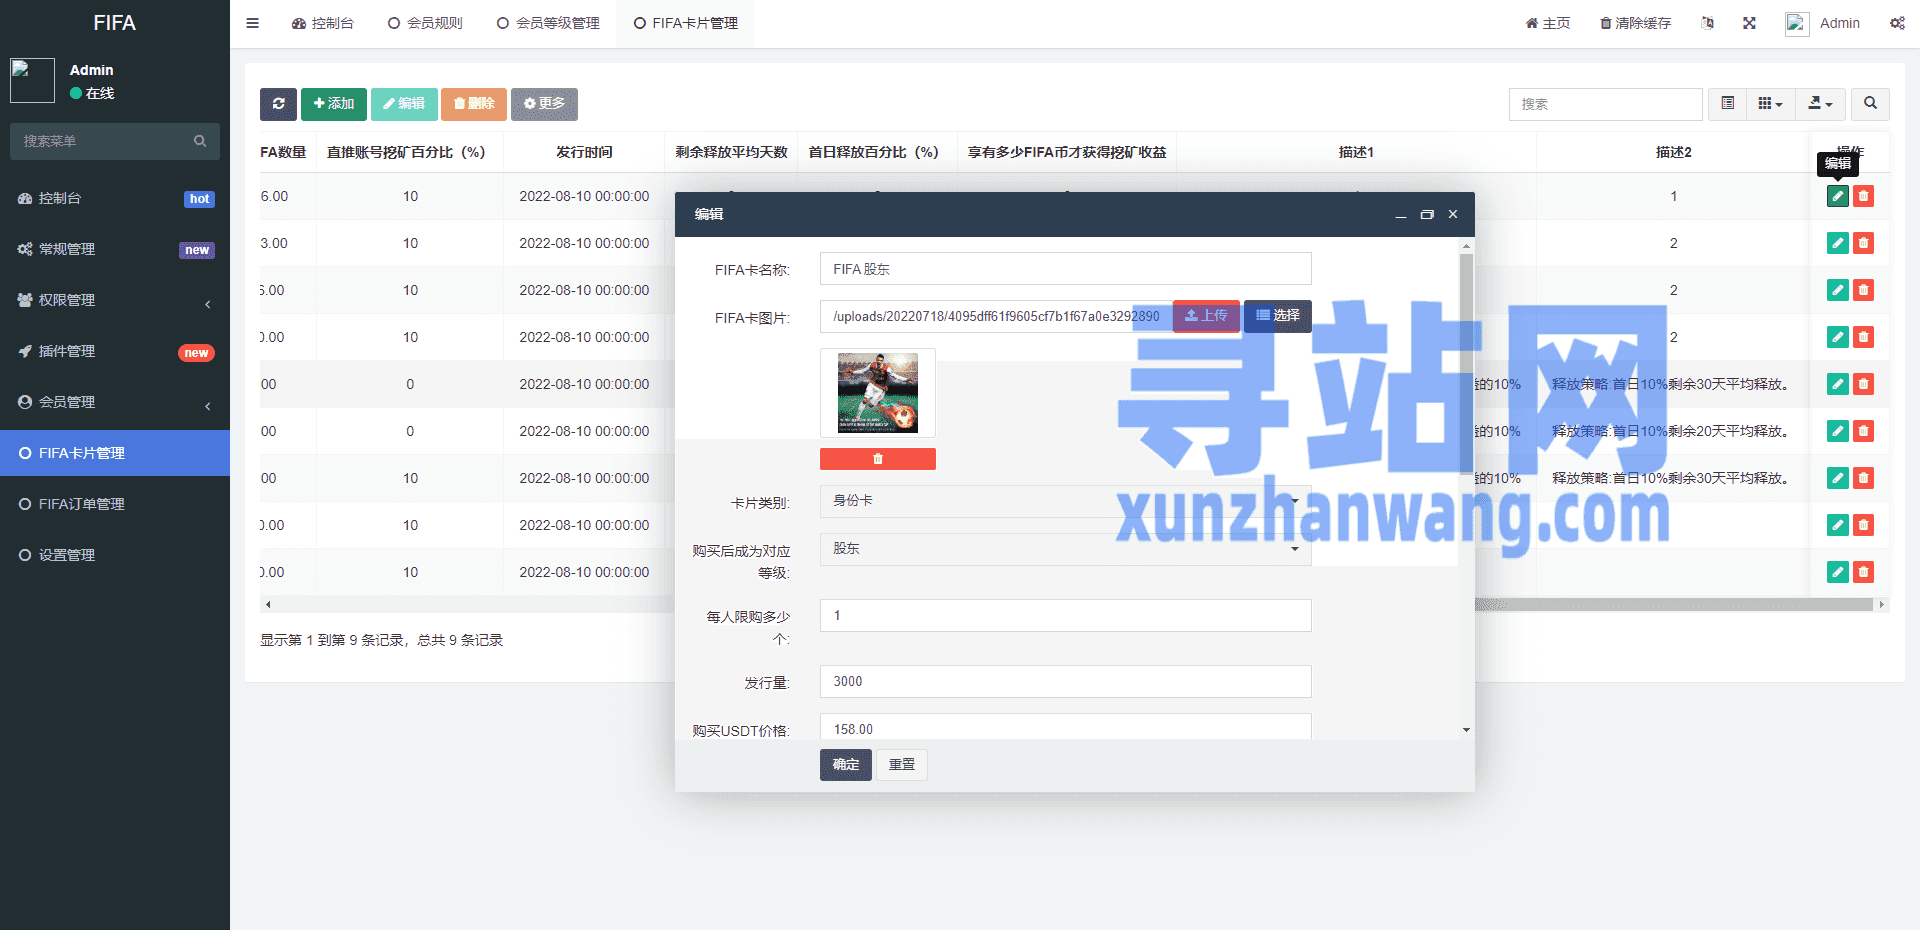The width and height of the screenshot is (1920, 930).
Task: Click the 剩余释放平均天数 column header
Action: point(731,152)
